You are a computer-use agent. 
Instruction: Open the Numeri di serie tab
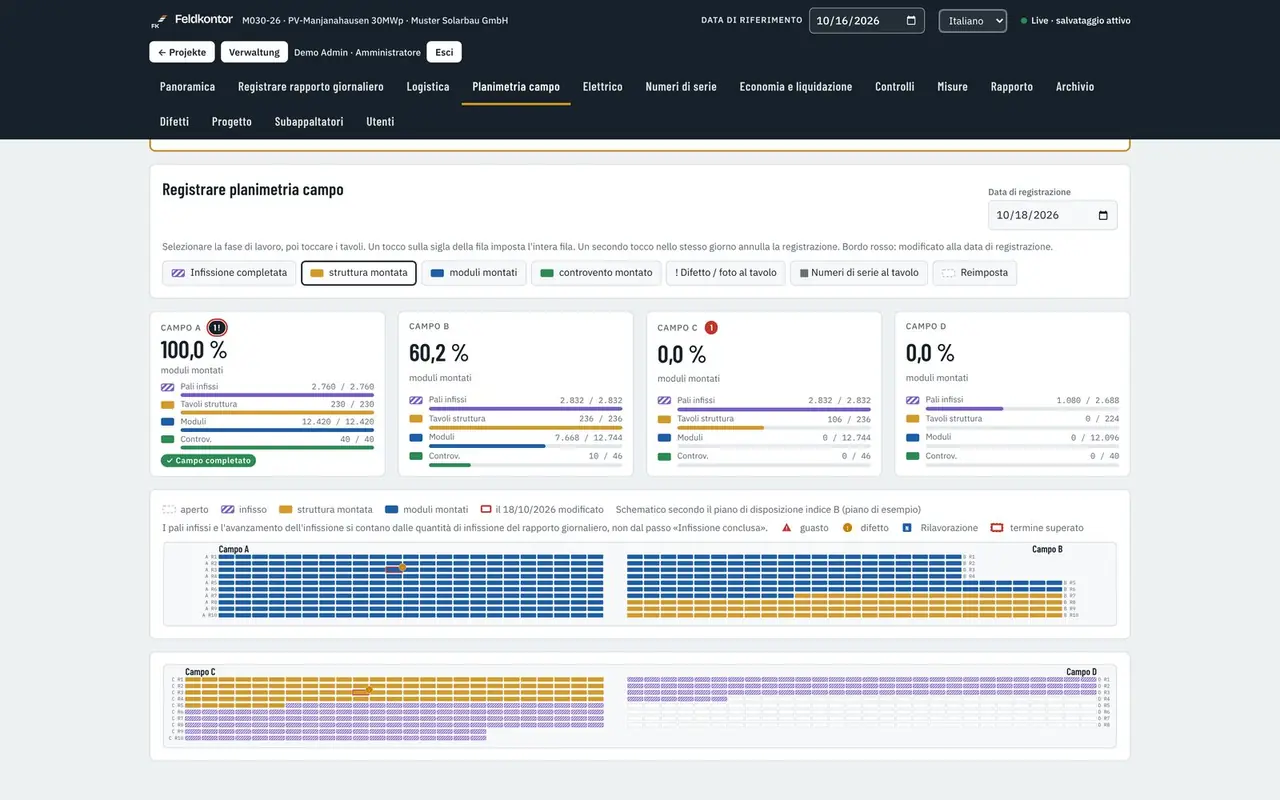(x=681, y=87)
